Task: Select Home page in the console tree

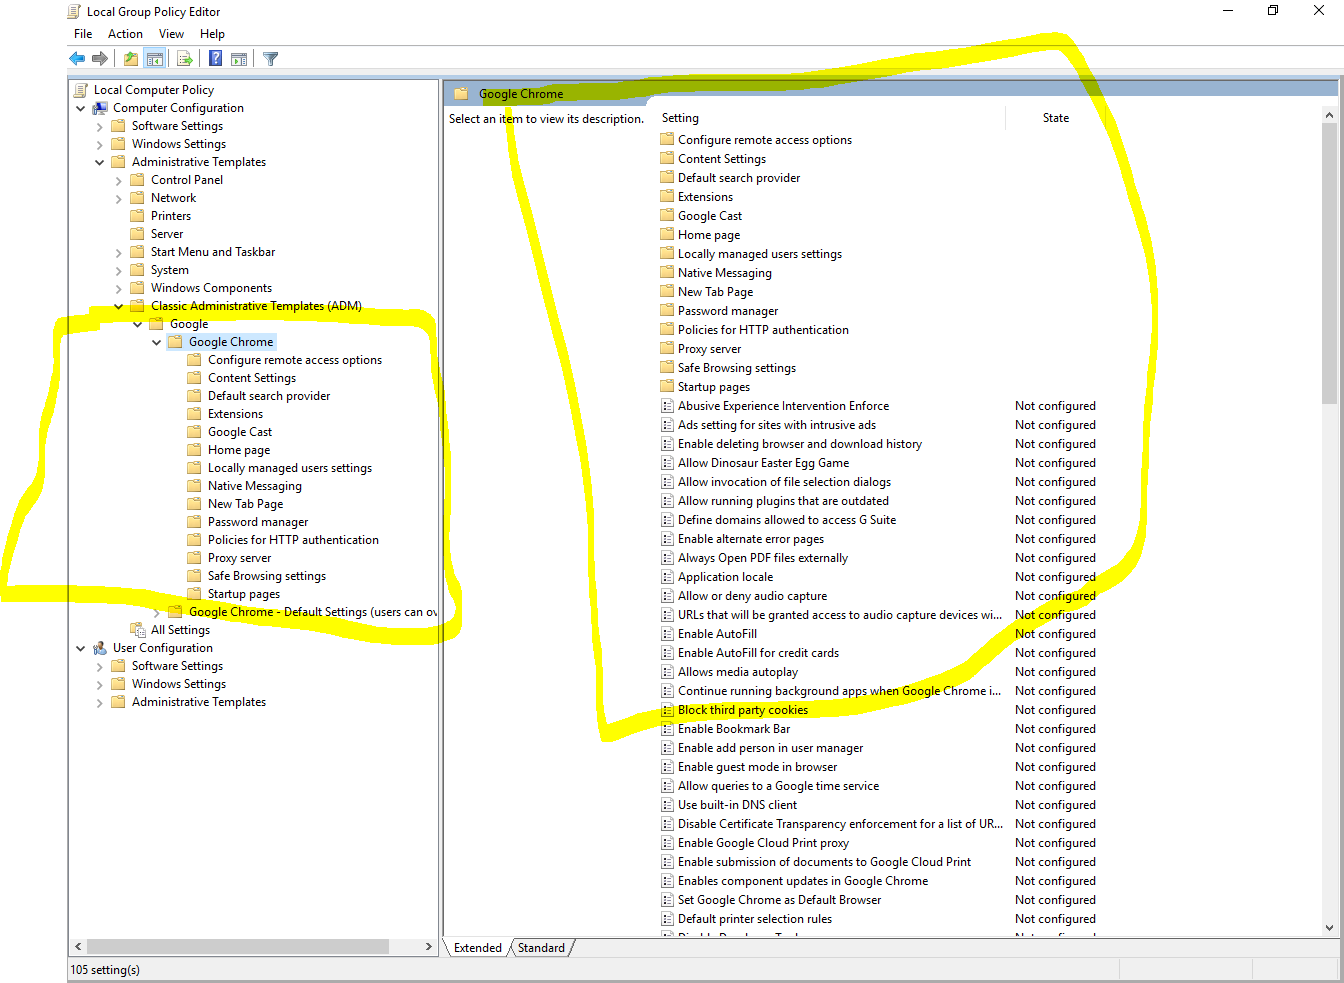Action: click(x=239, y=450)
